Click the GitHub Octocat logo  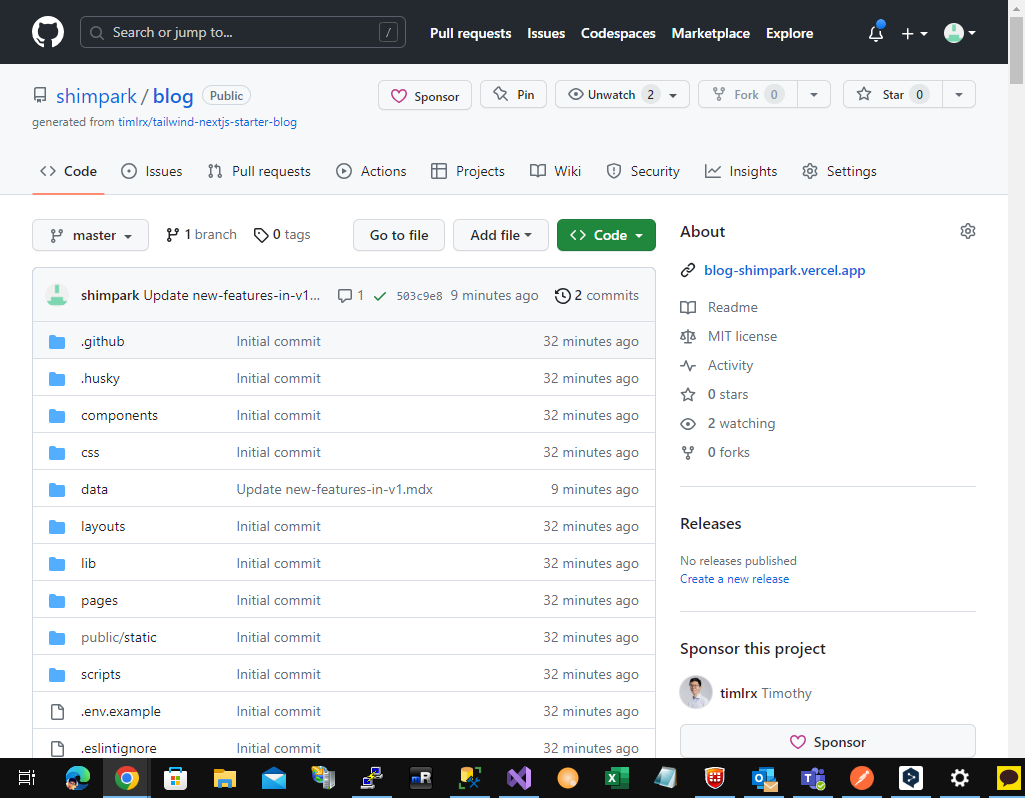click(48, 33)
